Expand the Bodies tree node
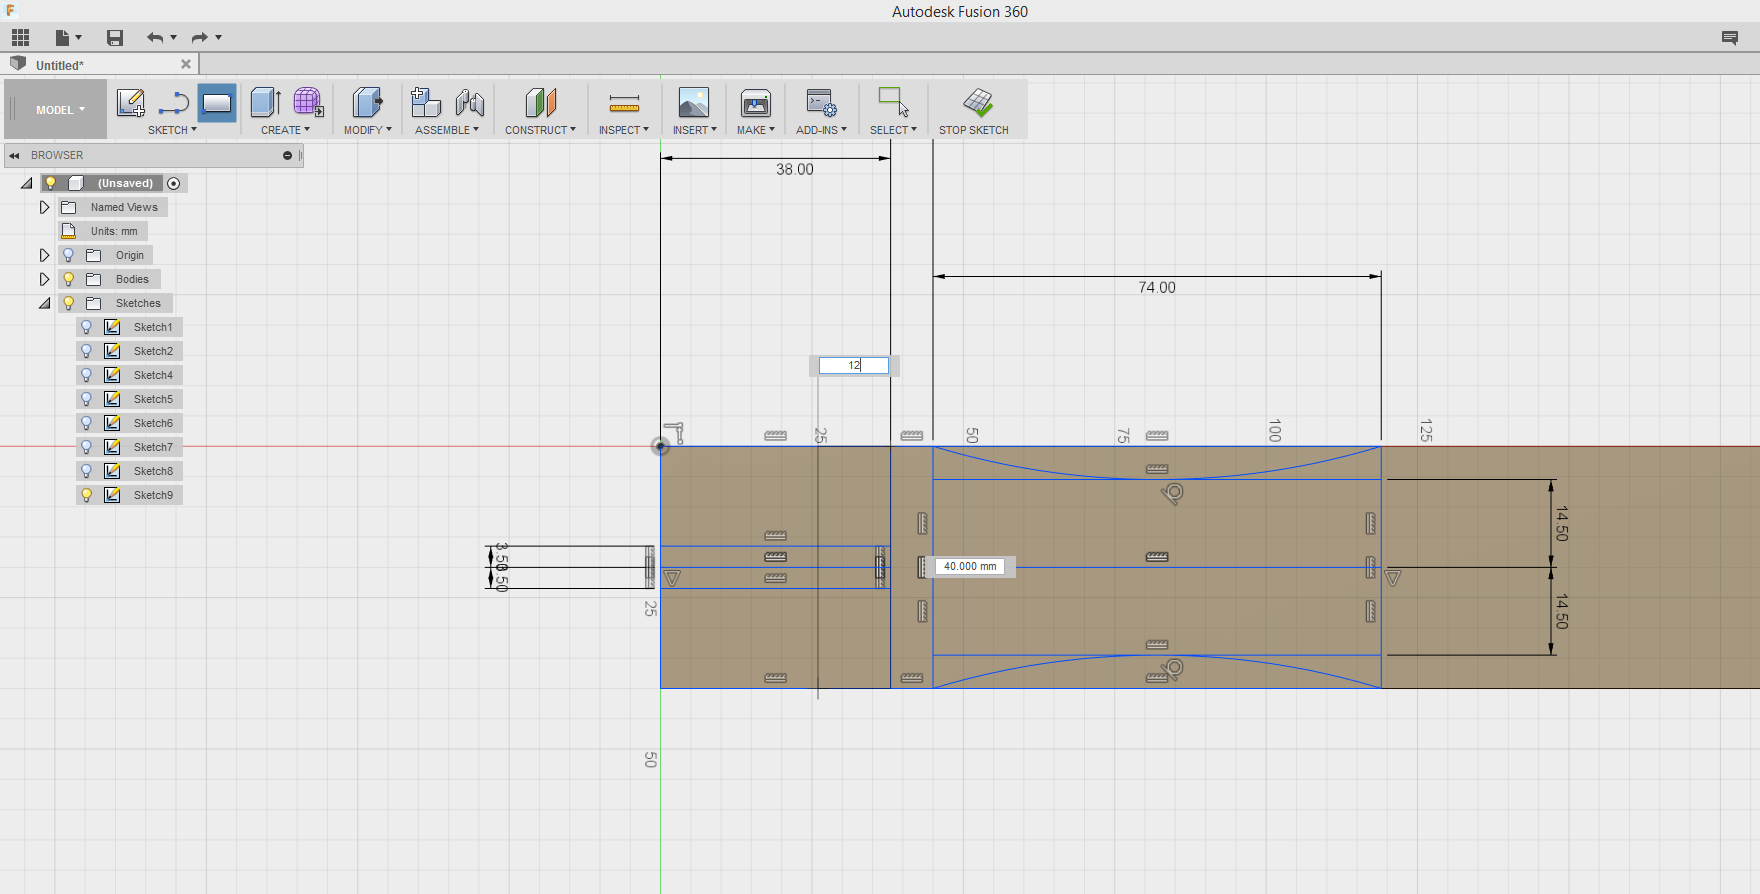 coord(44,279)
